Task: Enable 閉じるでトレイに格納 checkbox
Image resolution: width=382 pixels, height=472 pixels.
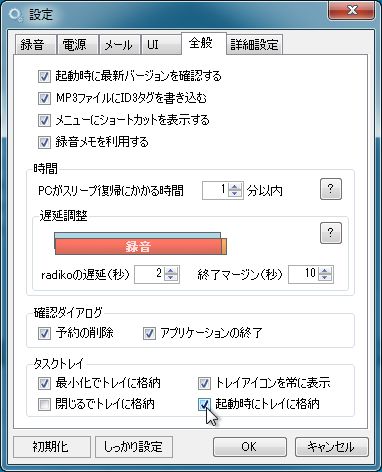Action: (44, 404)
